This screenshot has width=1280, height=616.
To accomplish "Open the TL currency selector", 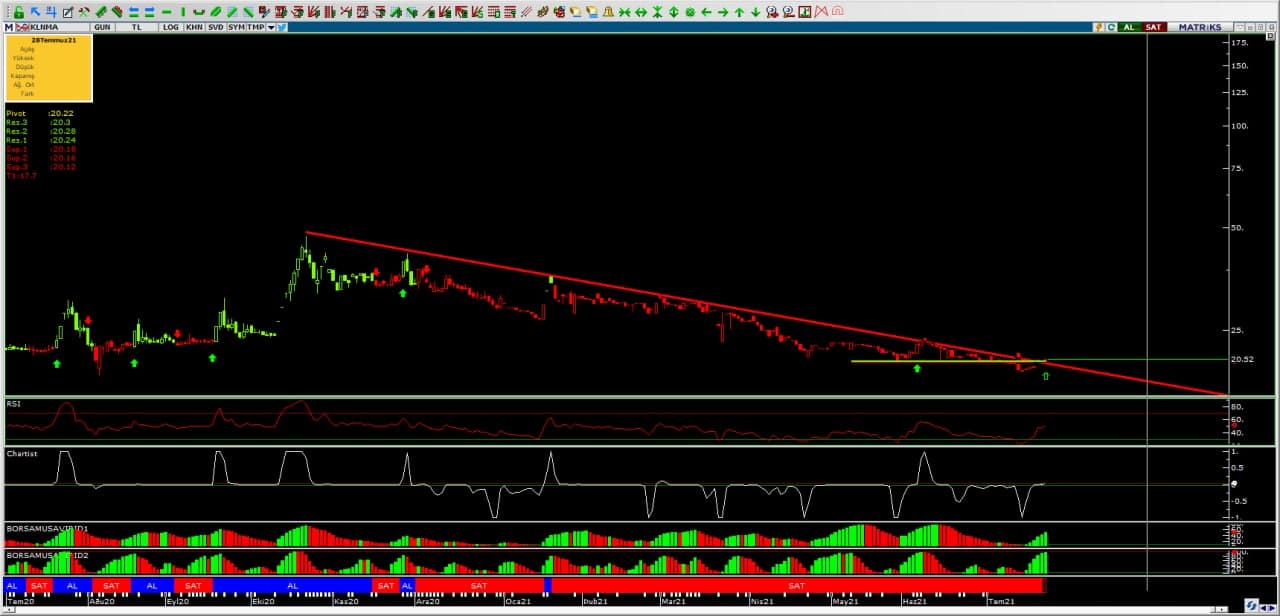I will (x=135, y=27).
